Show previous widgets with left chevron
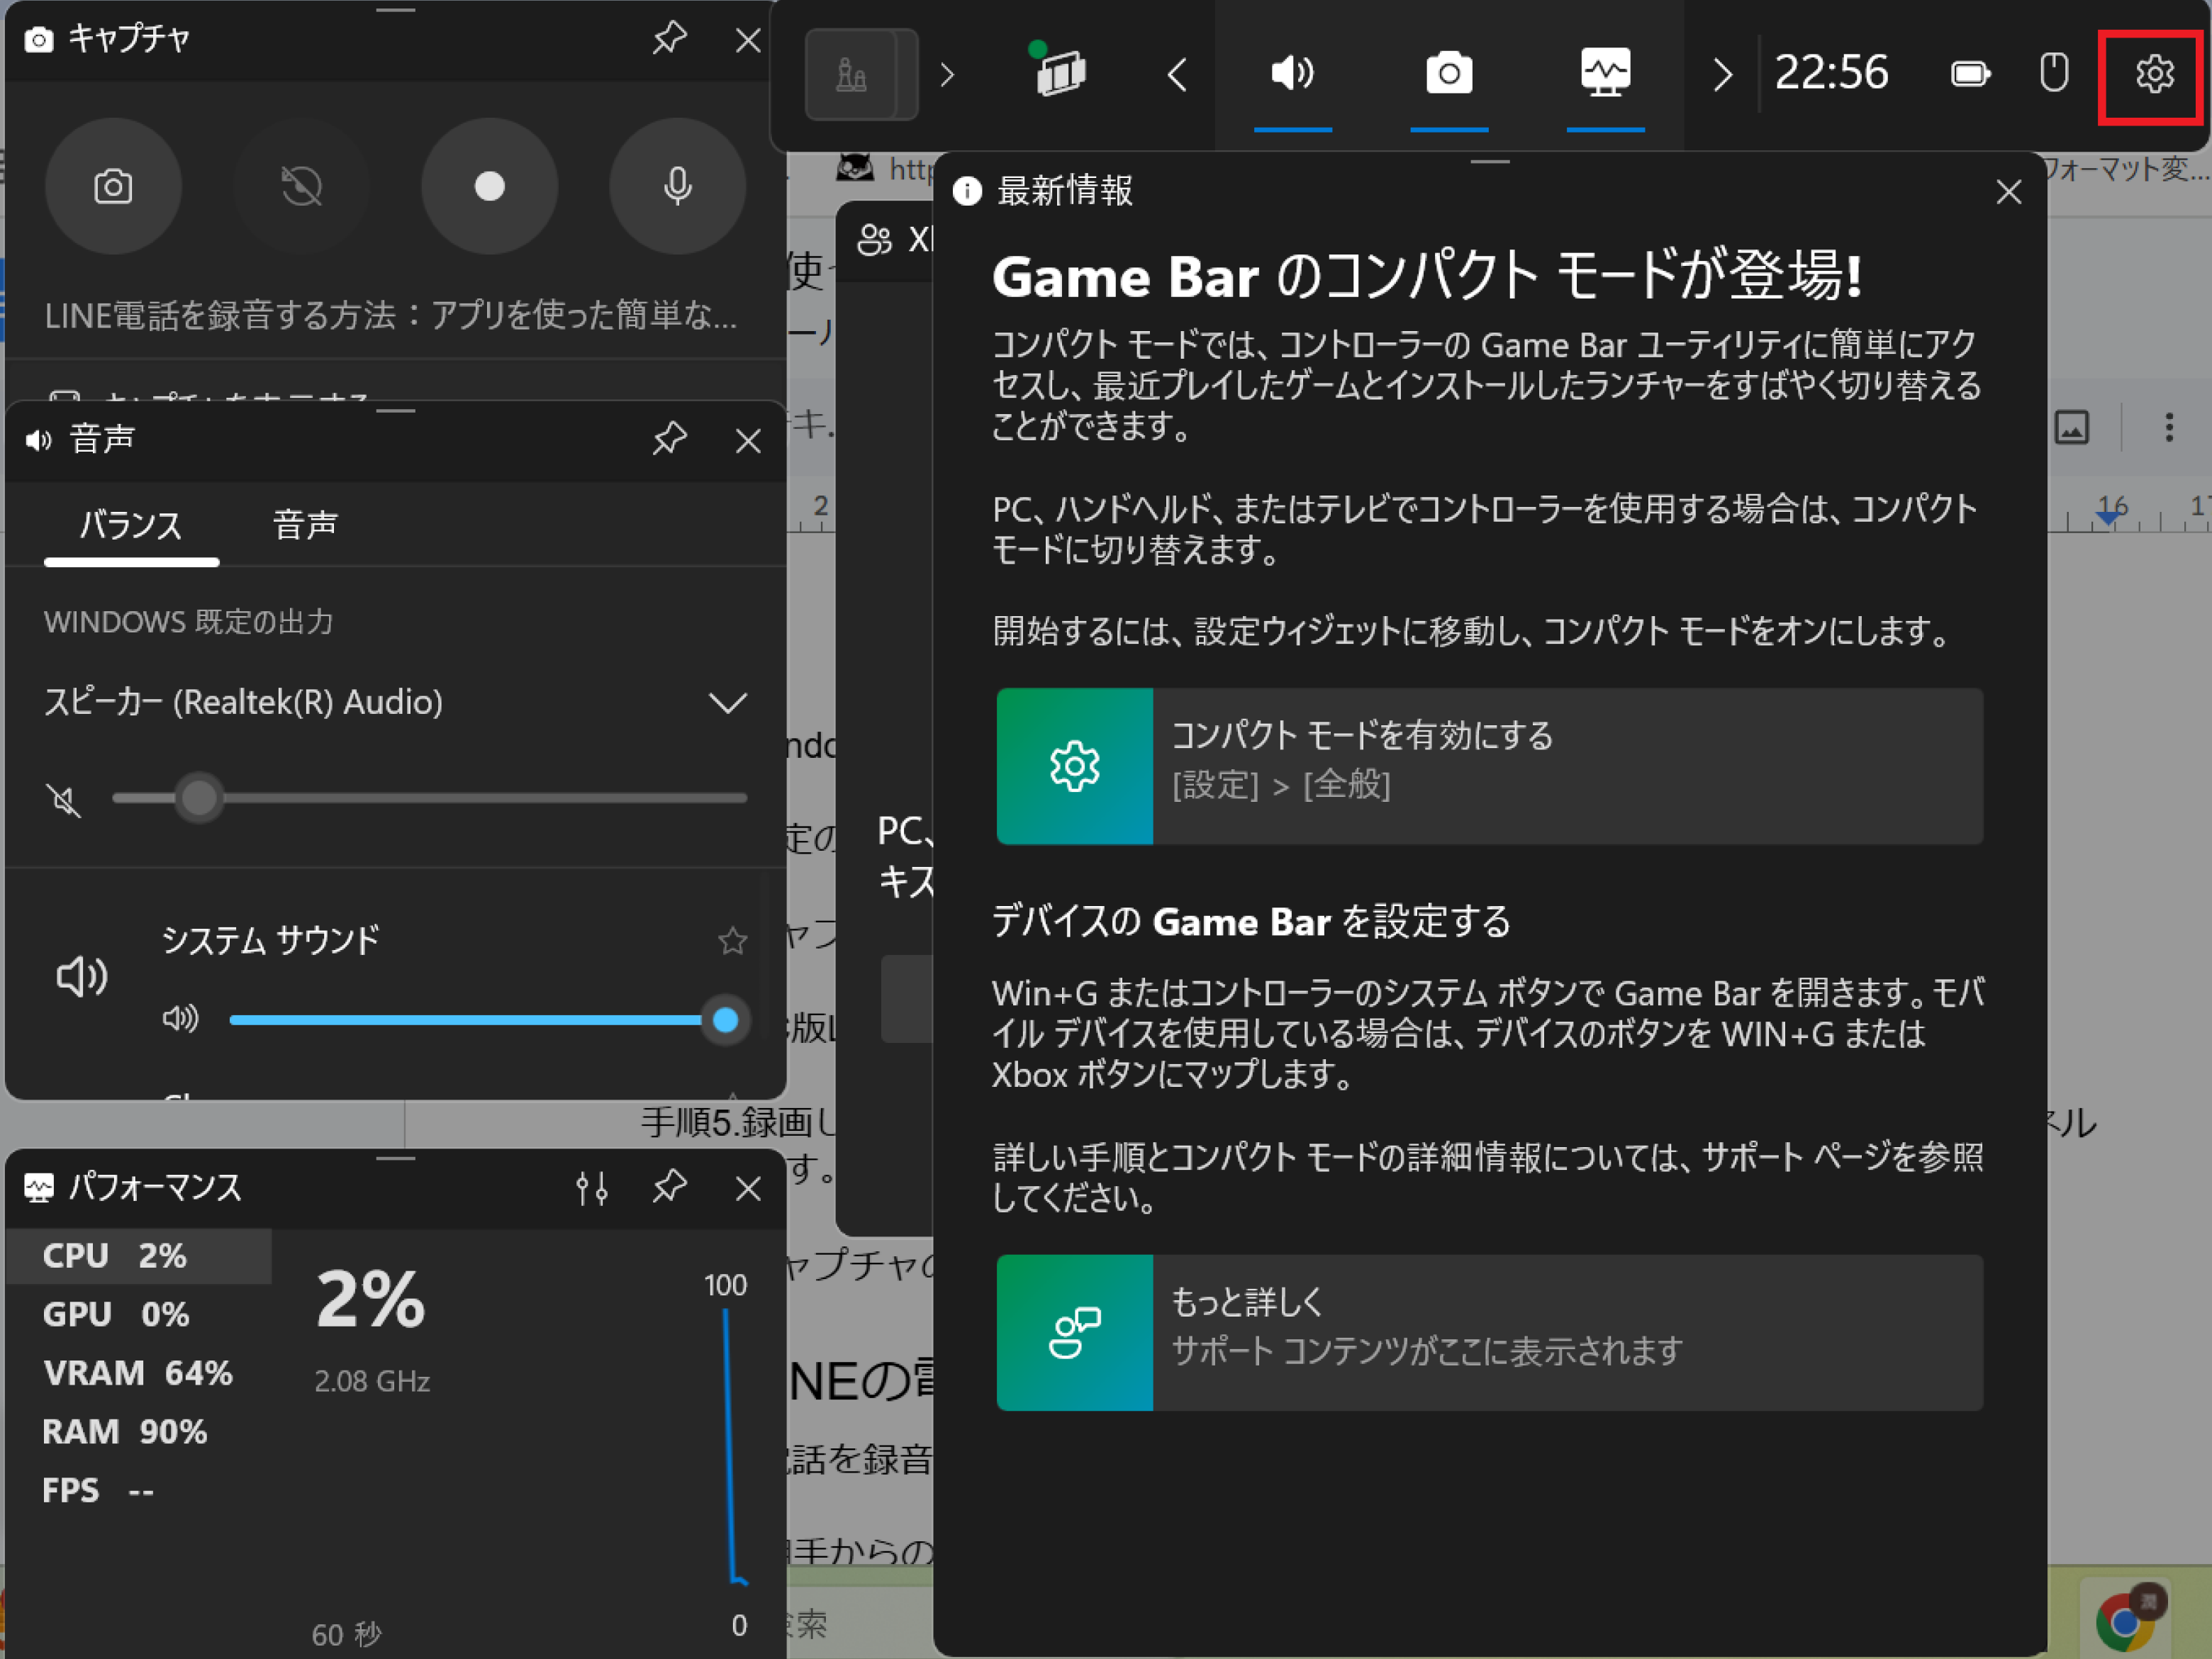The image size is (2212, 1659). click(1177, 74)
